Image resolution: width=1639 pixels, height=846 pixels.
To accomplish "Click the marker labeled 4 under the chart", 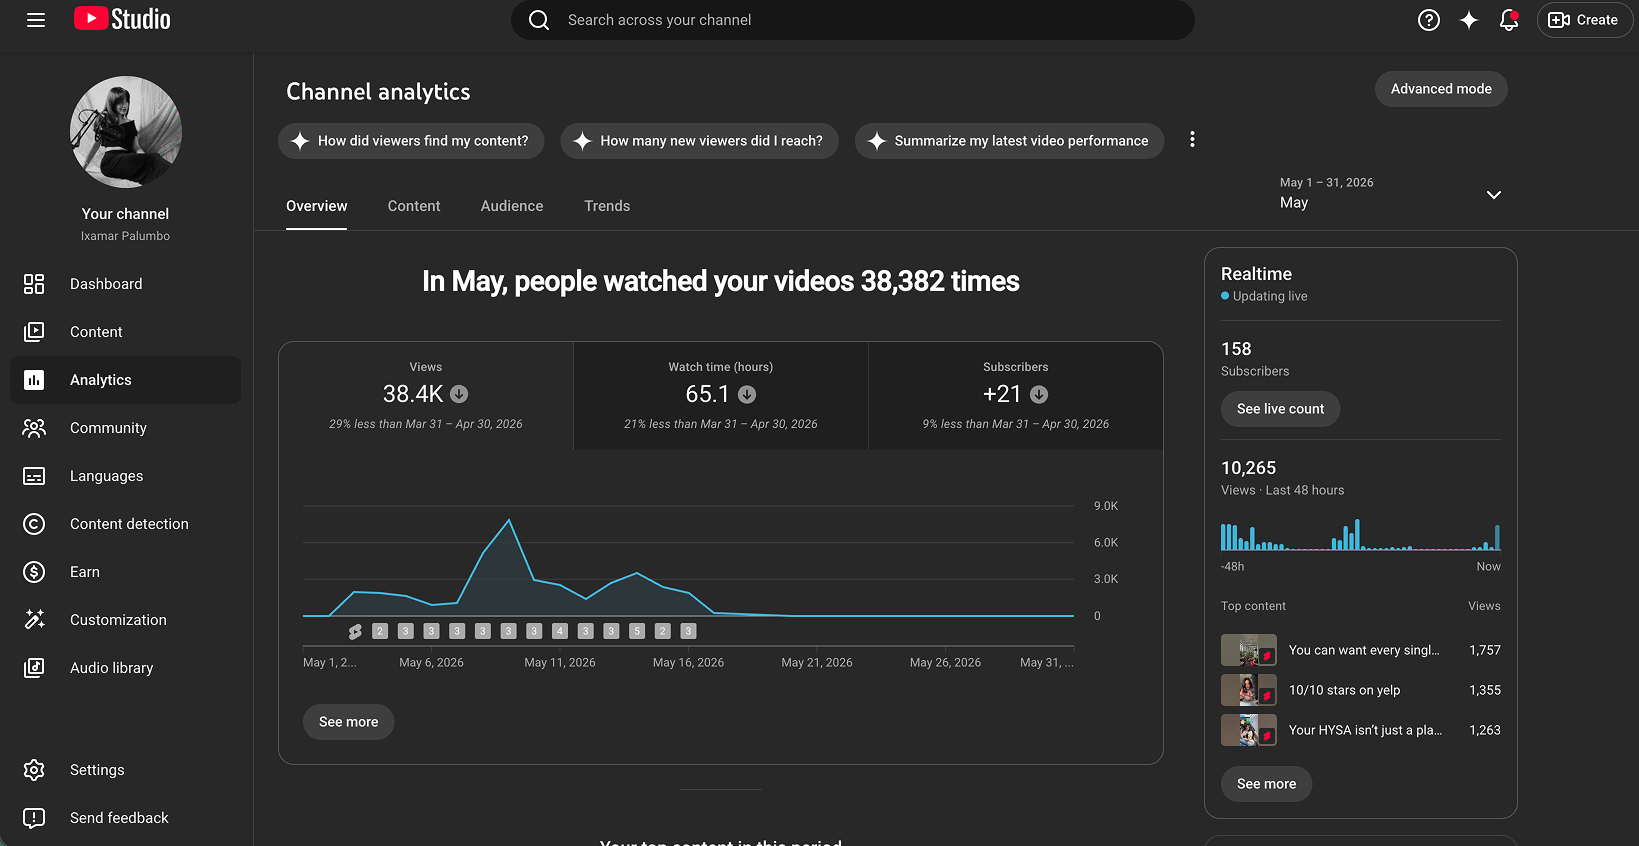I will (x=560, y=631).
